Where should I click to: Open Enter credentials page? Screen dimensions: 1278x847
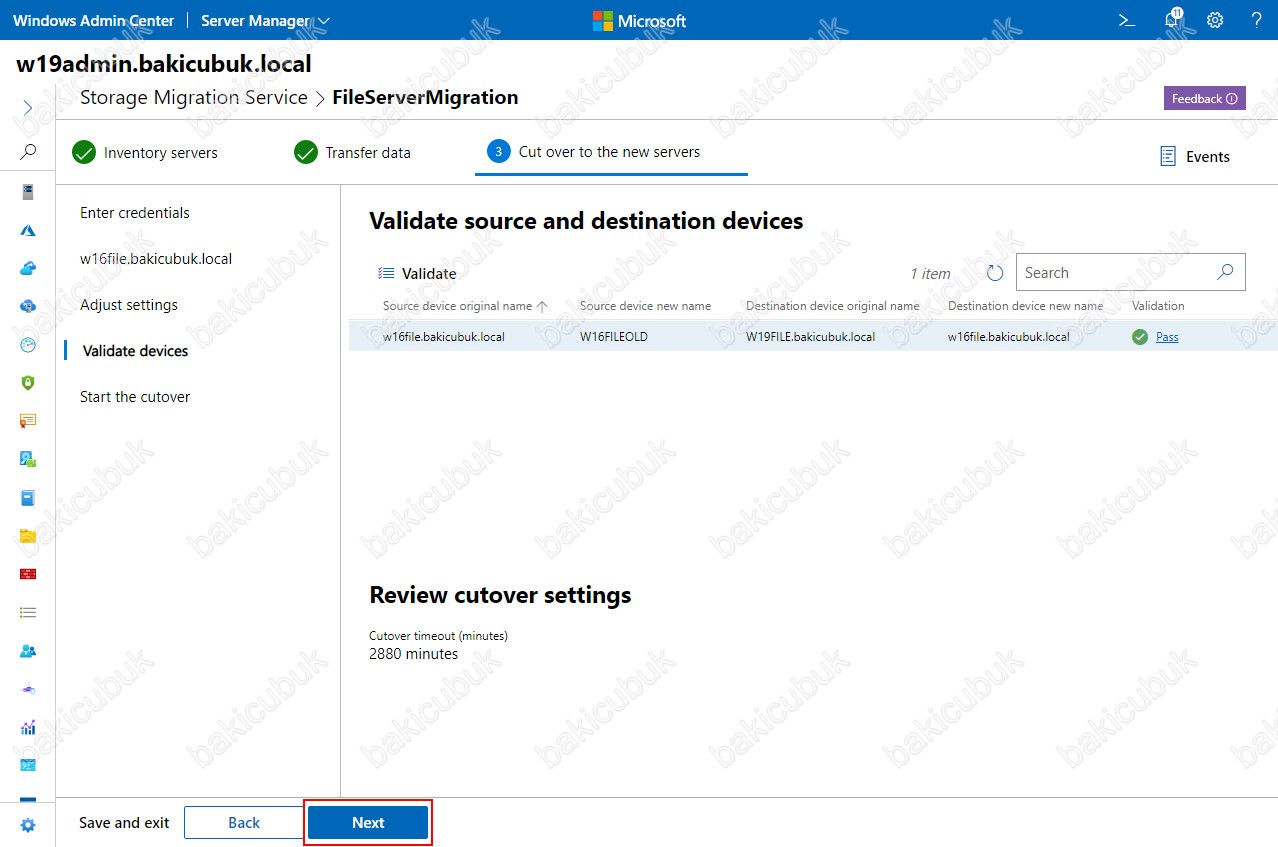click(x=135, y=213)
